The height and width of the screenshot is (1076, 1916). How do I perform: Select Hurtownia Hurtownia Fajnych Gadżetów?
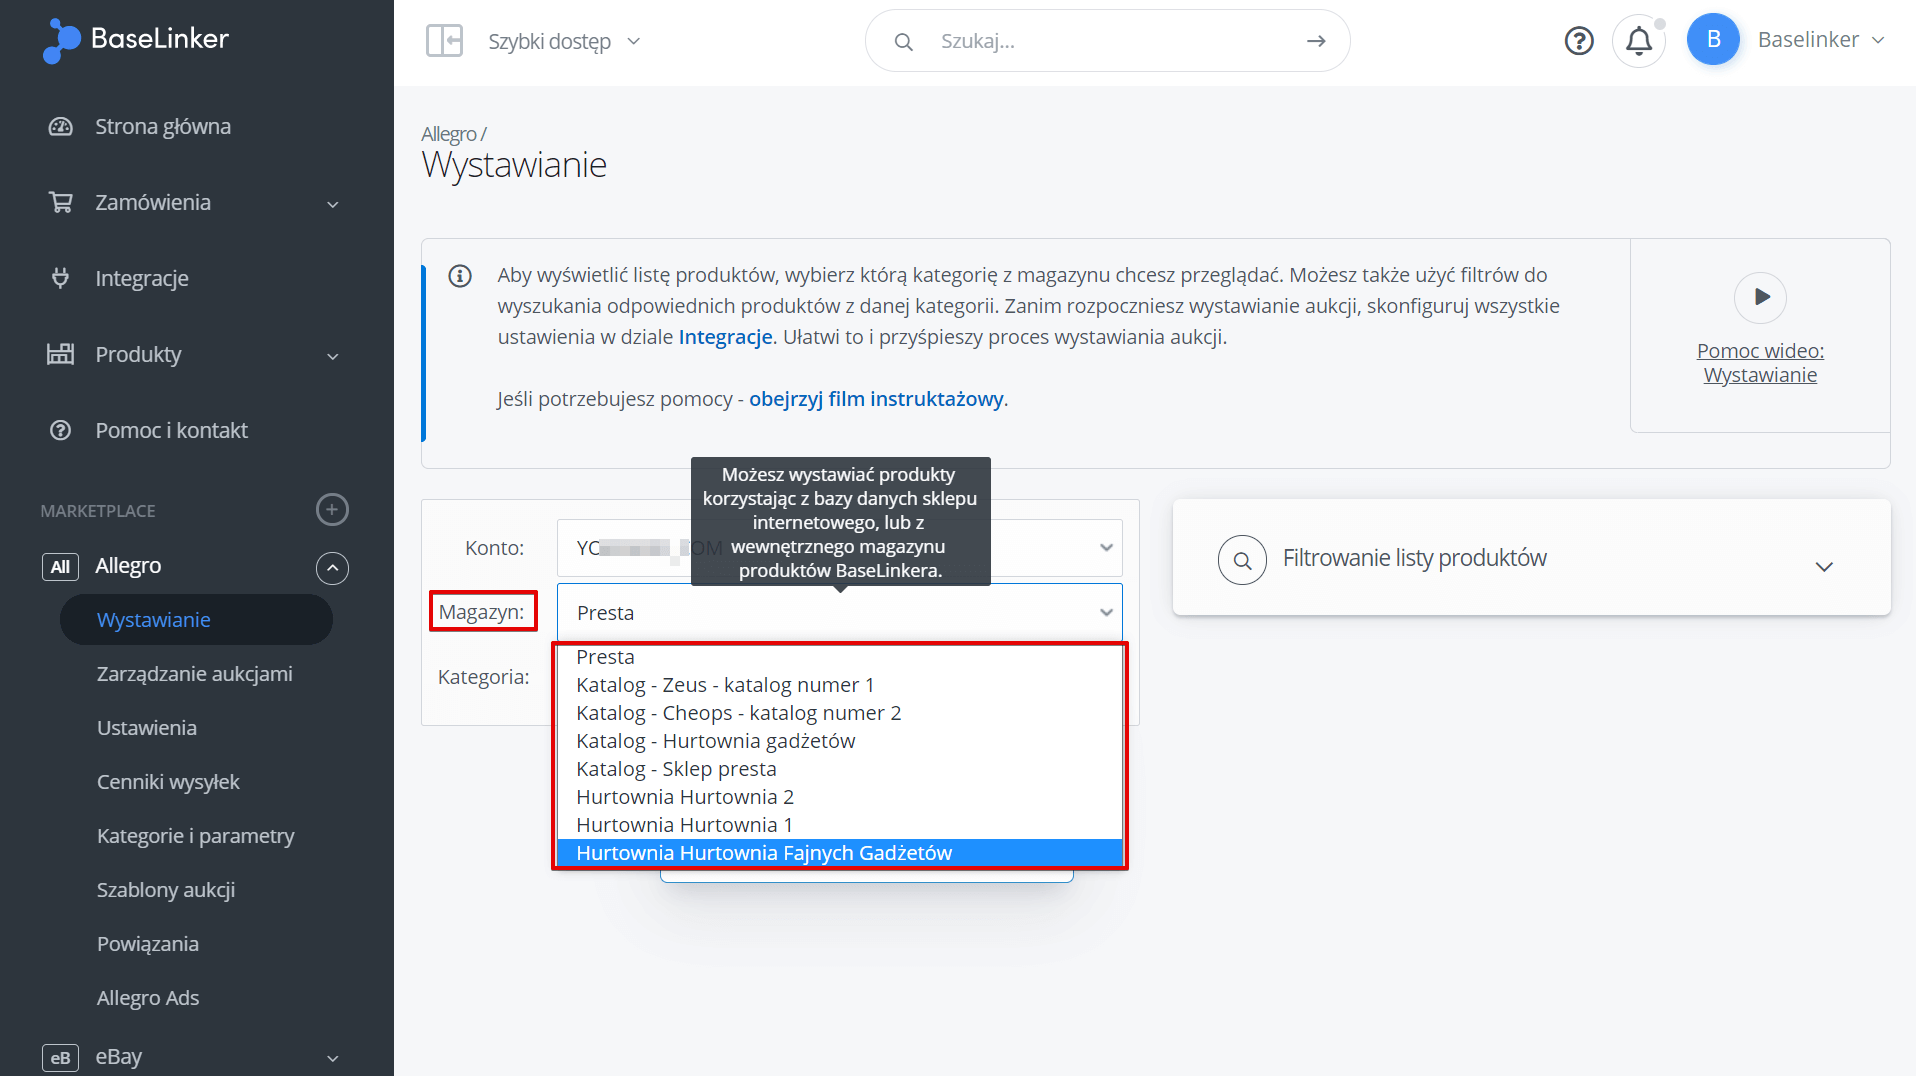(839, 853)
